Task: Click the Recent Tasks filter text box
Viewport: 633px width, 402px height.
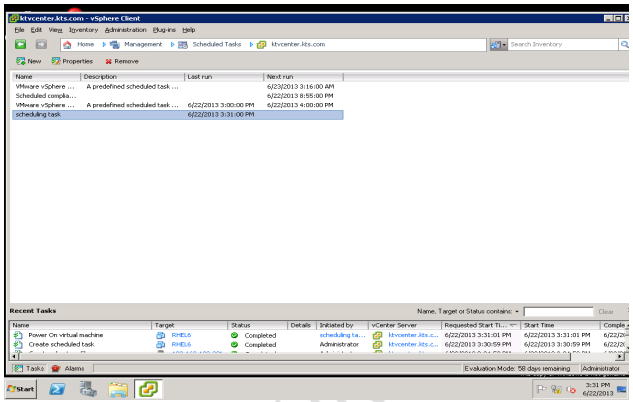Action: (558, 312)
